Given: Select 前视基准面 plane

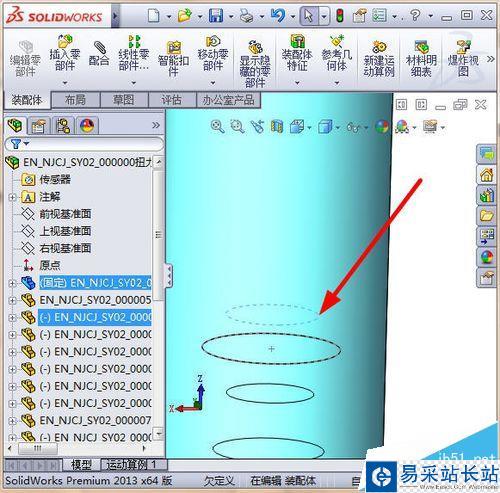Looking at the screenshot, I should 65,214.
